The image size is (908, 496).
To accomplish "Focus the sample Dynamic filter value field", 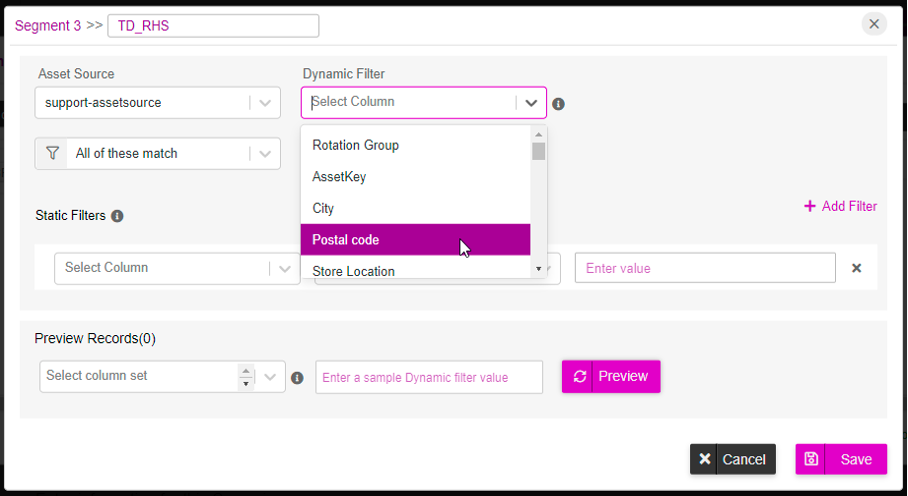I will [429, 377].
